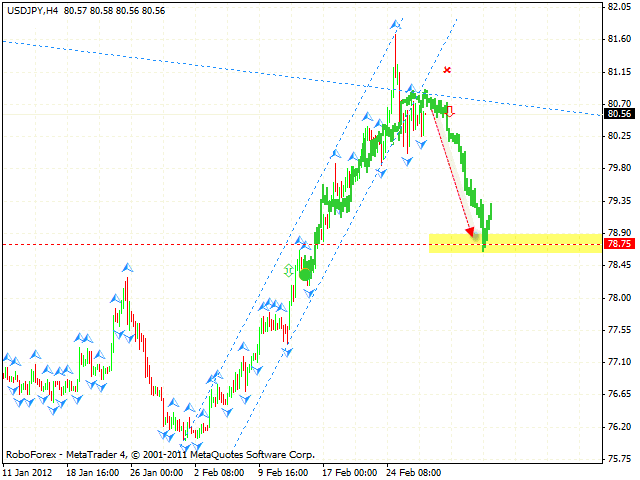The image size is (640, 480).
Task: Click the 82.05 price axis label
Action: pyautogui.click(x=619, y=7)
